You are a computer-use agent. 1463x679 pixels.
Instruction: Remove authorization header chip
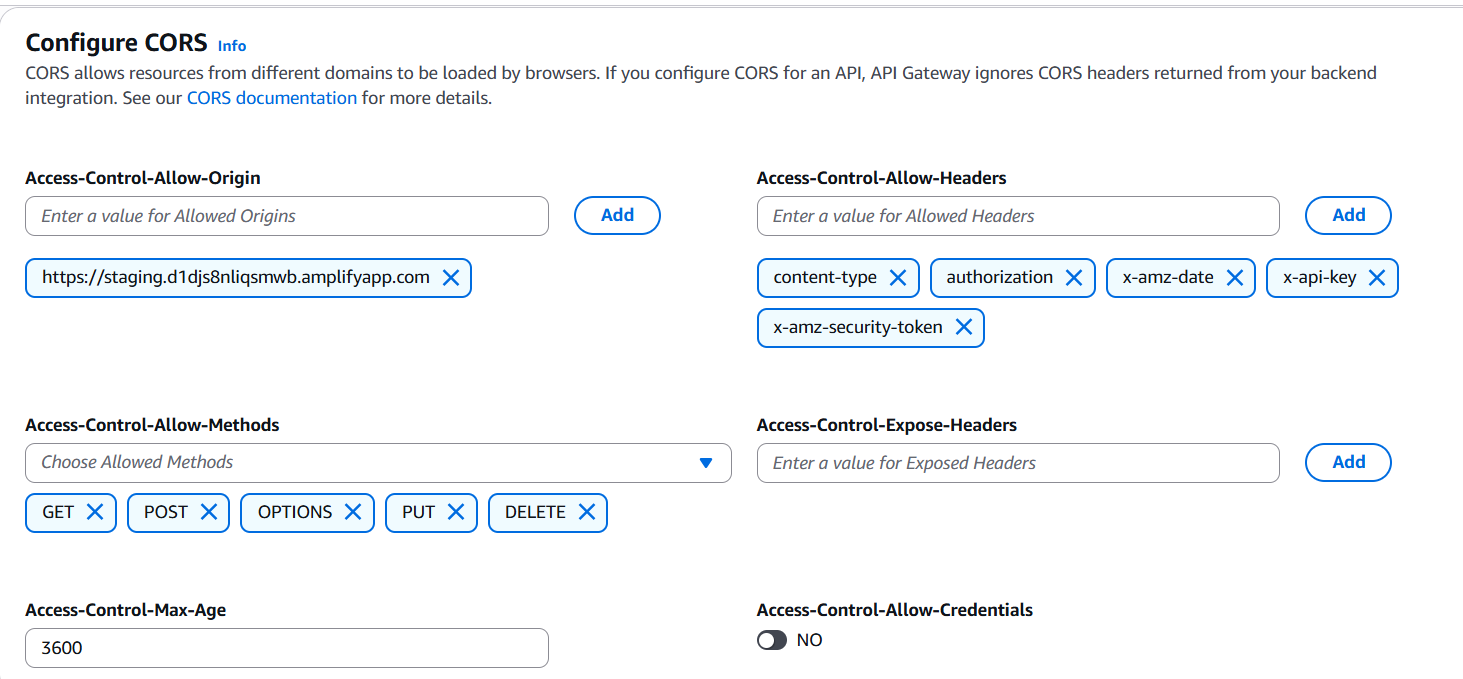[1074, 278]
